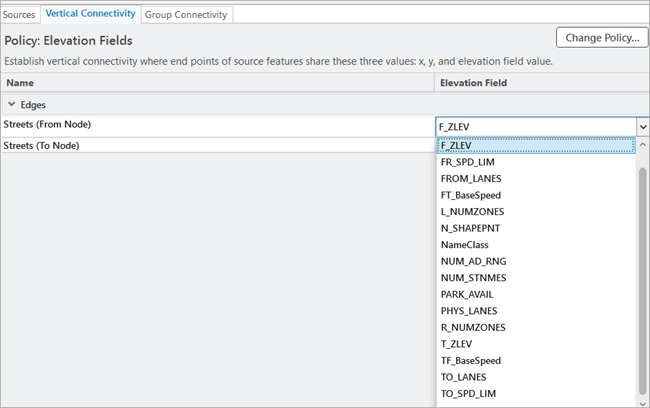Choose F_ZLEV from the dropdown list
Image resolution: width=650 pixels, height=408 pixels.
[457, 145]
